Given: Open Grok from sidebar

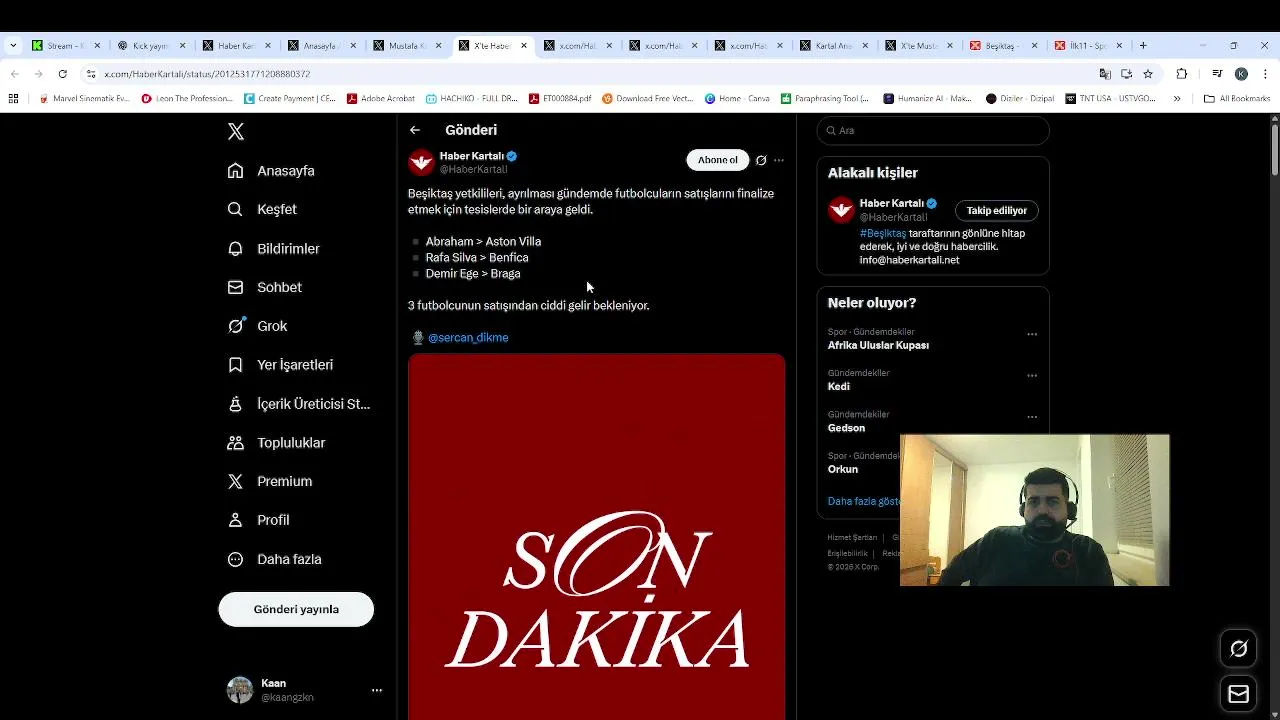Looking at the screenshot, I should (257, 326).
